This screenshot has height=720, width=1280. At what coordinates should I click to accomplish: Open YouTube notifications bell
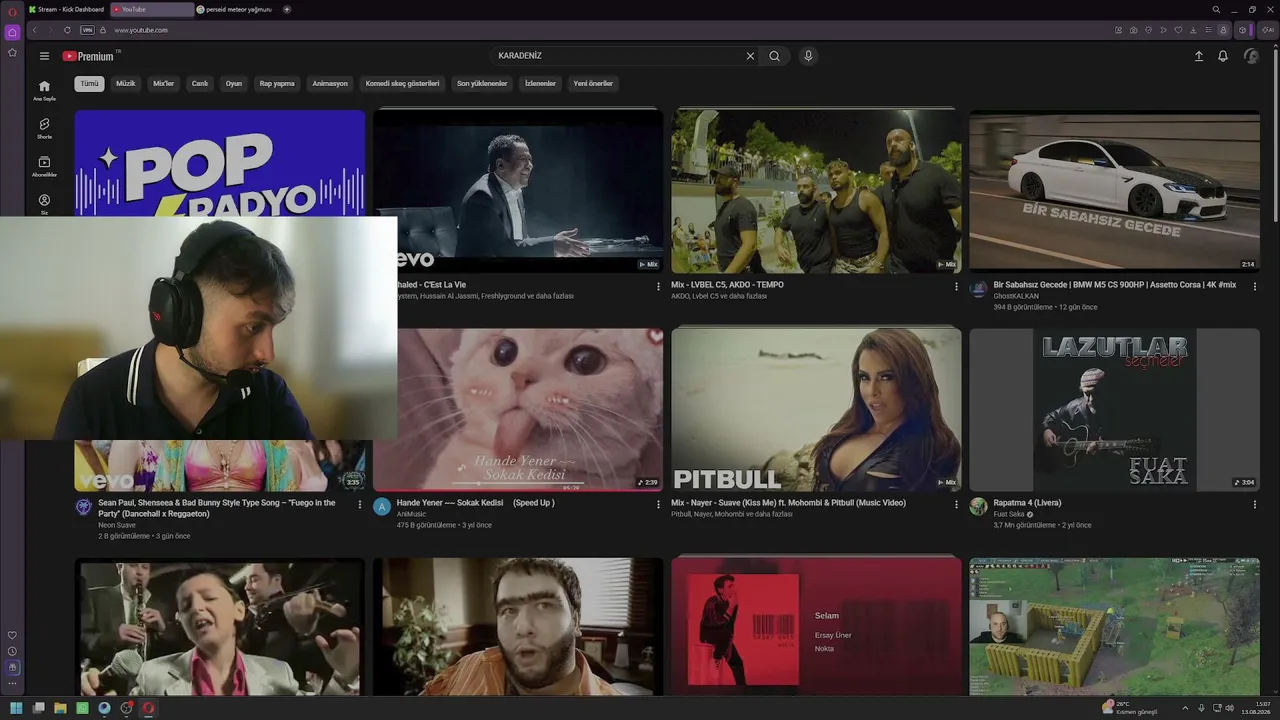click(1223, 56)
